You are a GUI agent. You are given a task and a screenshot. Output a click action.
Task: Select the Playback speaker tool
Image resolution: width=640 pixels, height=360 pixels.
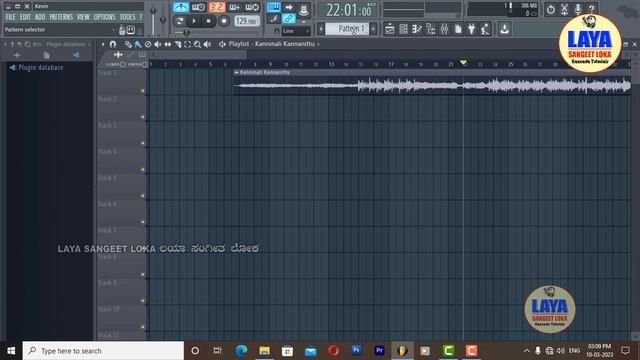tap(207, 44)
